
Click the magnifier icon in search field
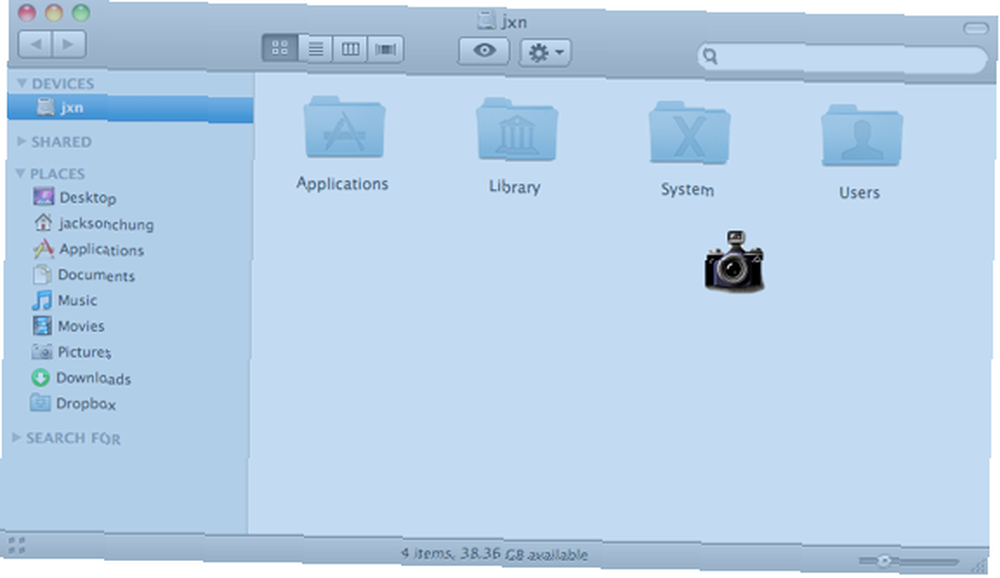(710, 56)
